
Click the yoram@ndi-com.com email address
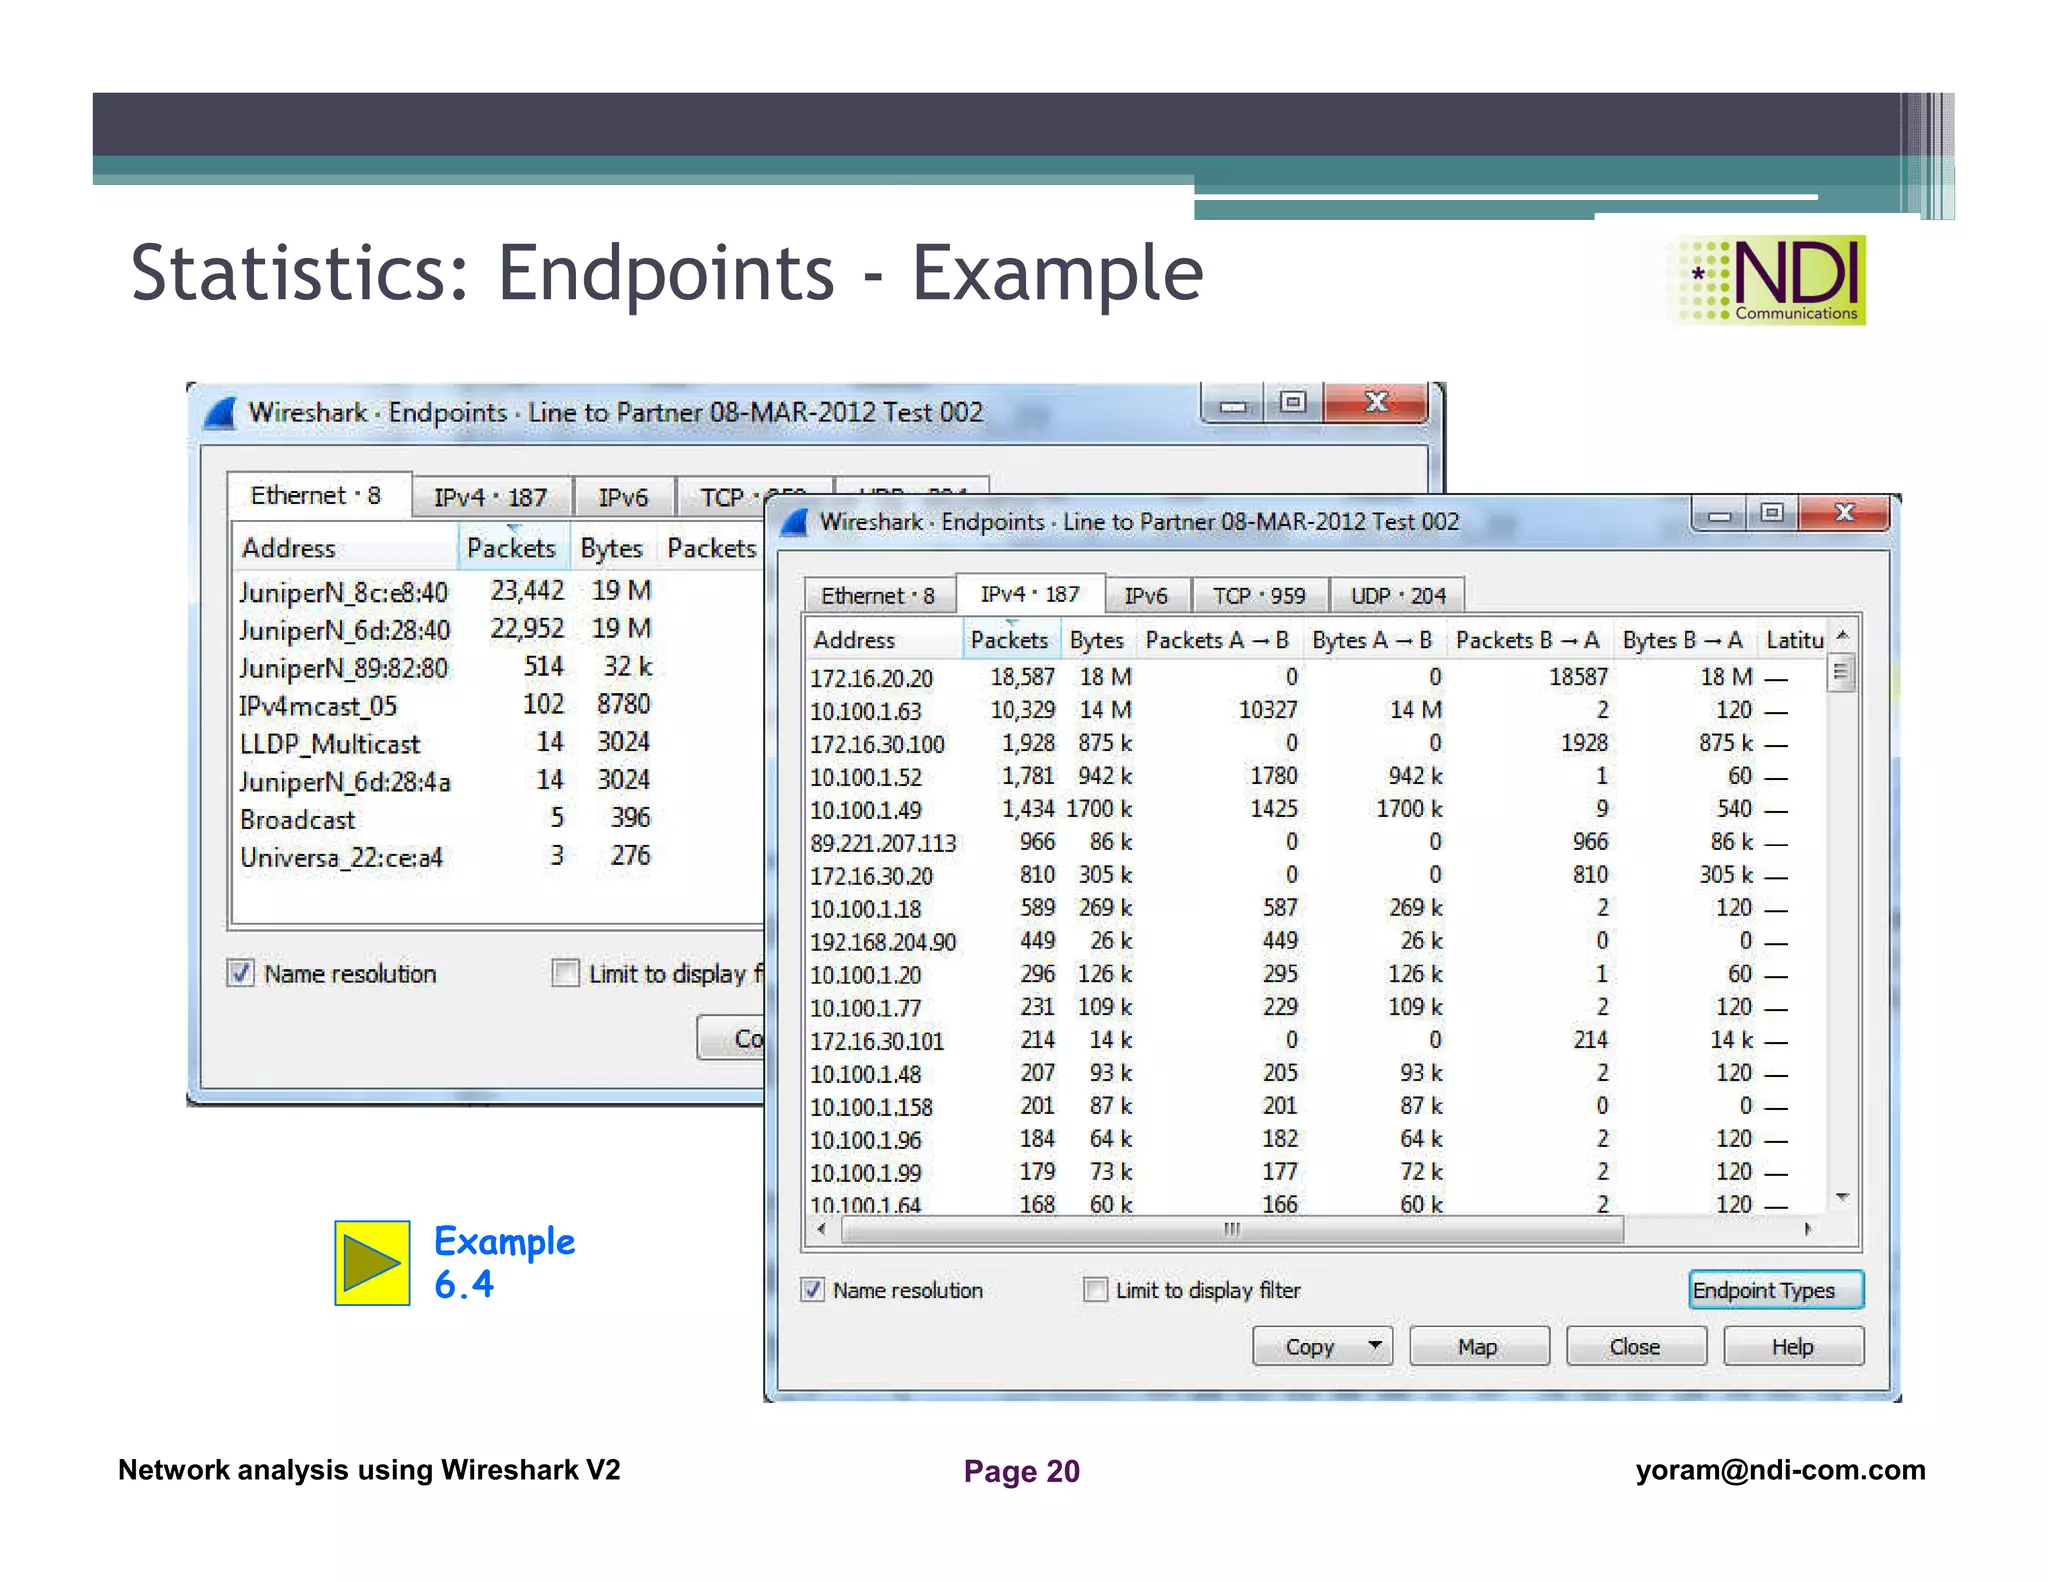(x=1780, y=1470)
